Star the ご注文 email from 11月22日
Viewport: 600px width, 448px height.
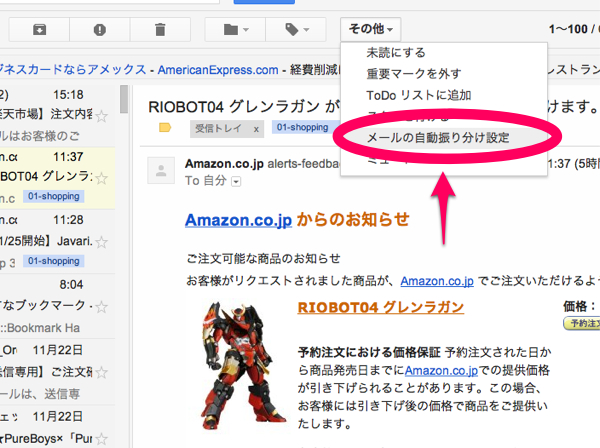(x=102, y=372)
